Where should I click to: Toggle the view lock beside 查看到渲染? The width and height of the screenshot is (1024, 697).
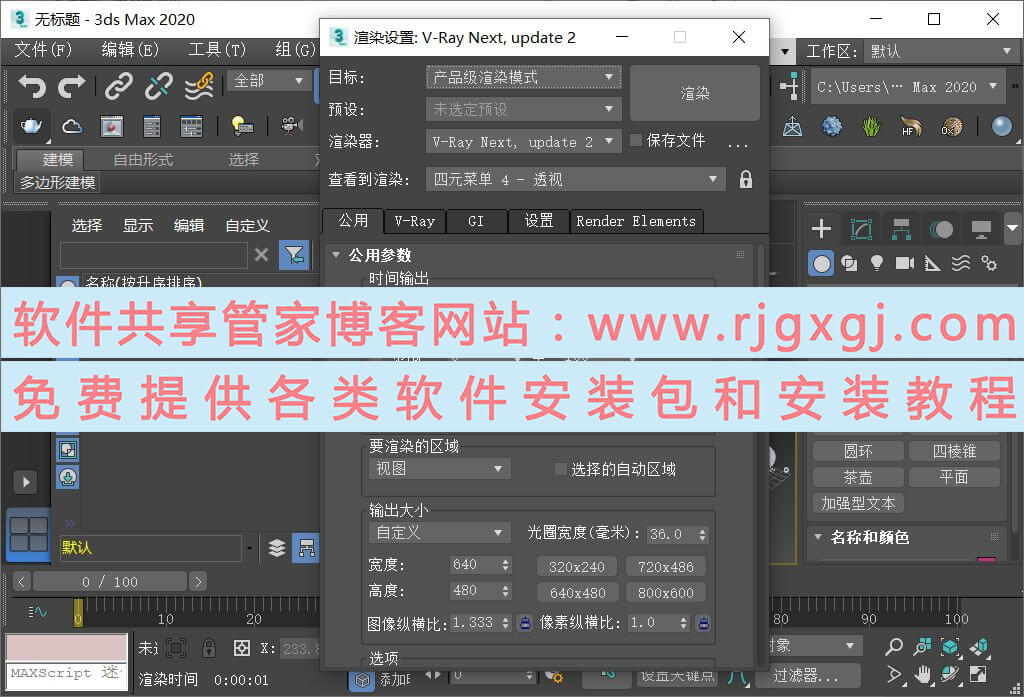(745, 179)
